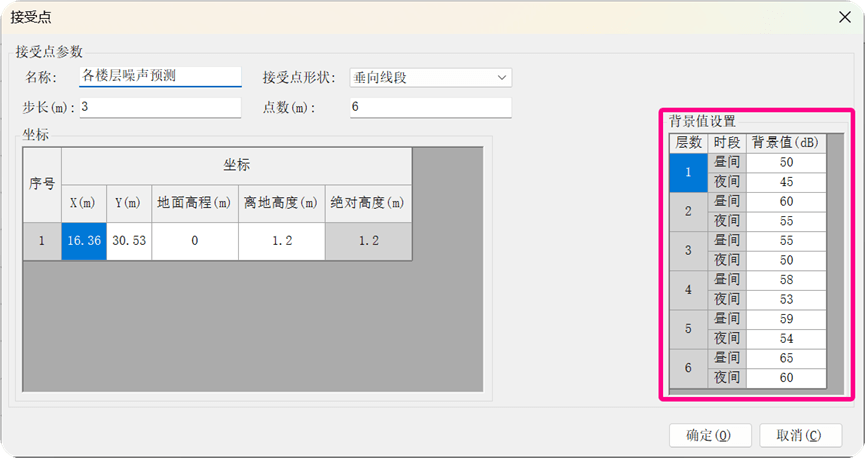865x458 pixels.
Task: Click floor 3 夜间 period cell
Action: (x=727, y=260)
